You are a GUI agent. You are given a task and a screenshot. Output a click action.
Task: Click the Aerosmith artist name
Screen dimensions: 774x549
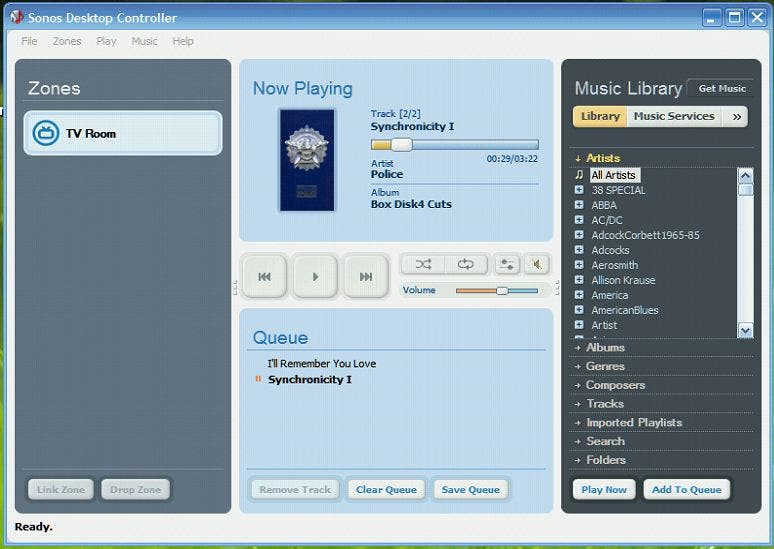pos(615,265)
